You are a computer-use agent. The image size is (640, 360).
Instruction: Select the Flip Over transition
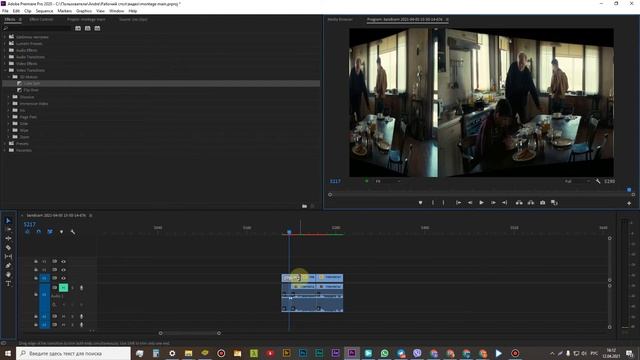coord(31,90)
